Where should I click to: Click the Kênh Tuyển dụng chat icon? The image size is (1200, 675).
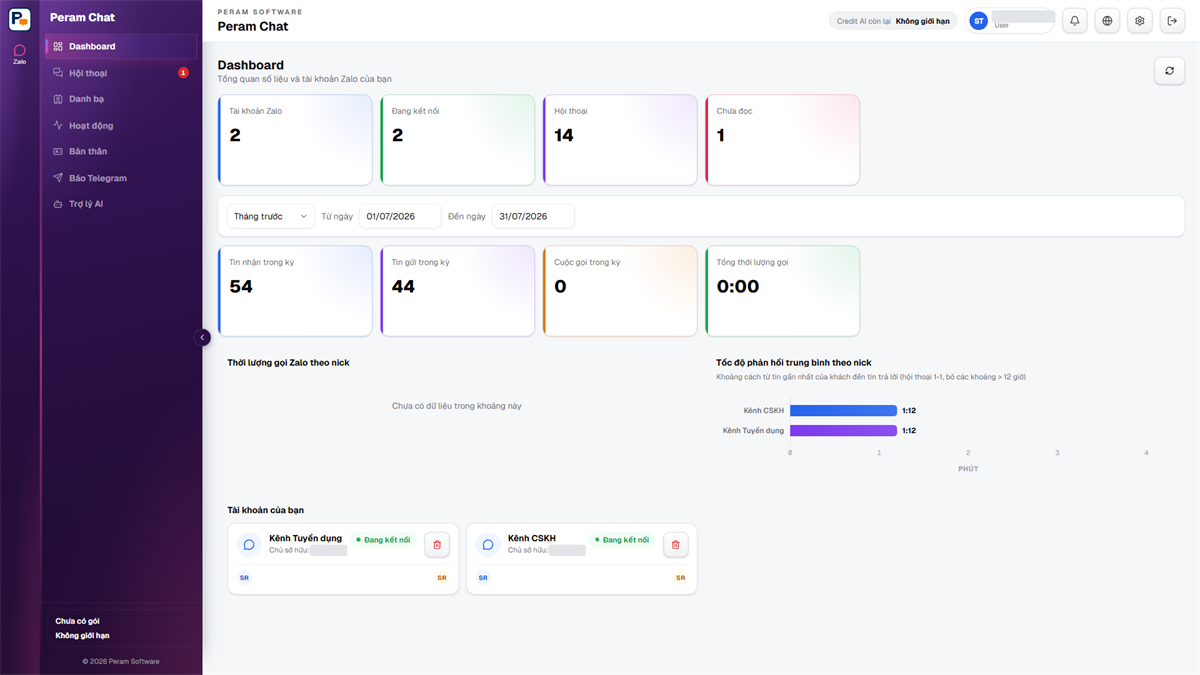click(x=249, y=545)
